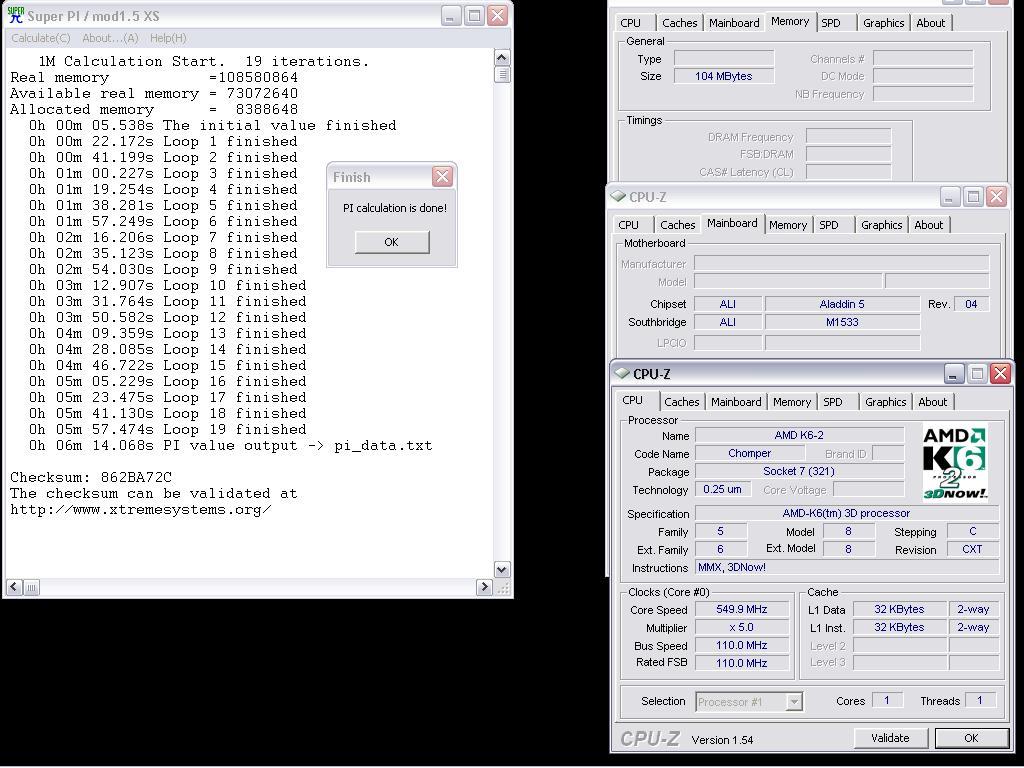The height and width of the screenshot is (768, 1024).
Task: Minimize the Super PI window
Action: coord(451,16)
